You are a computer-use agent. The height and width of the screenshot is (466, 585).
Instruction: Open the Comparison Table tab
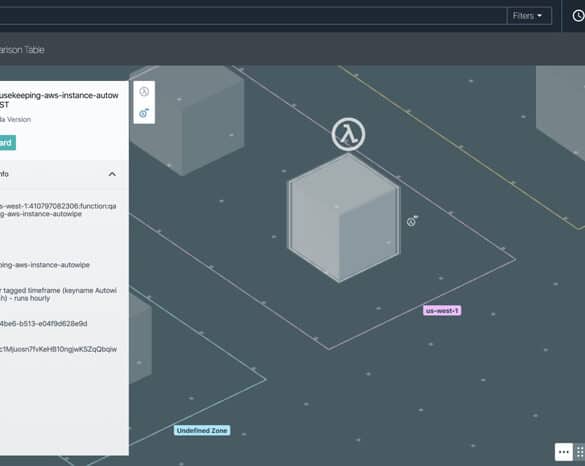click(22, 50)
